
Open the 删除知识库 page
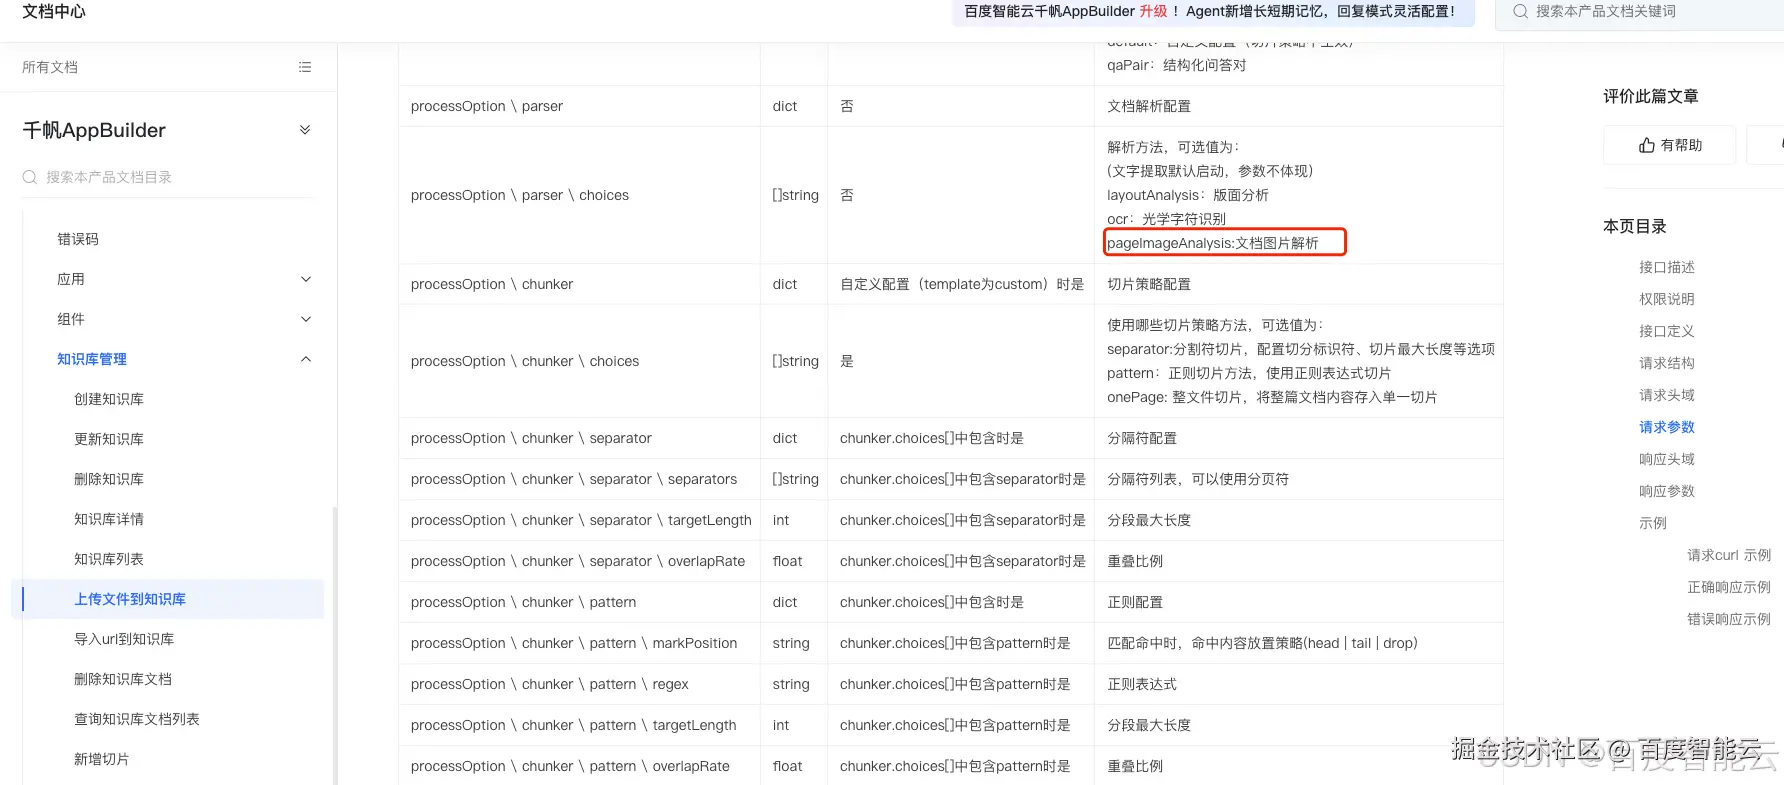click(109, 479)
